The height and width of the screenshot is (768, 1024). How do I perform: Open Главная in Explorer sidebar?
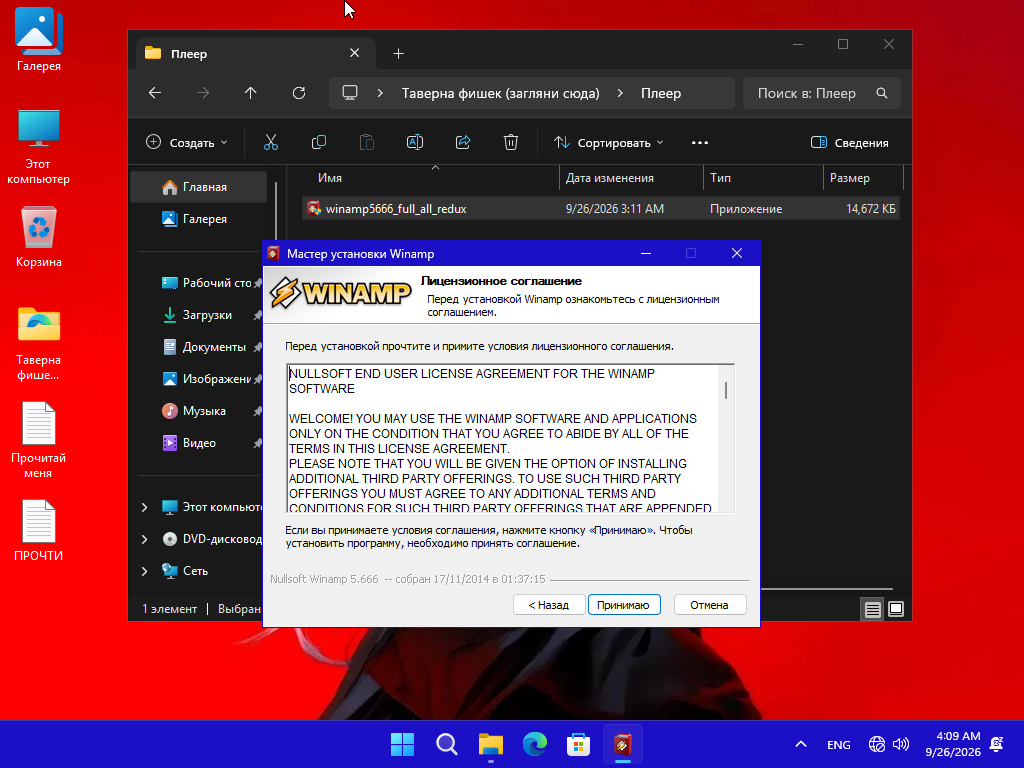pyautogui.click(x=199, y=187)
